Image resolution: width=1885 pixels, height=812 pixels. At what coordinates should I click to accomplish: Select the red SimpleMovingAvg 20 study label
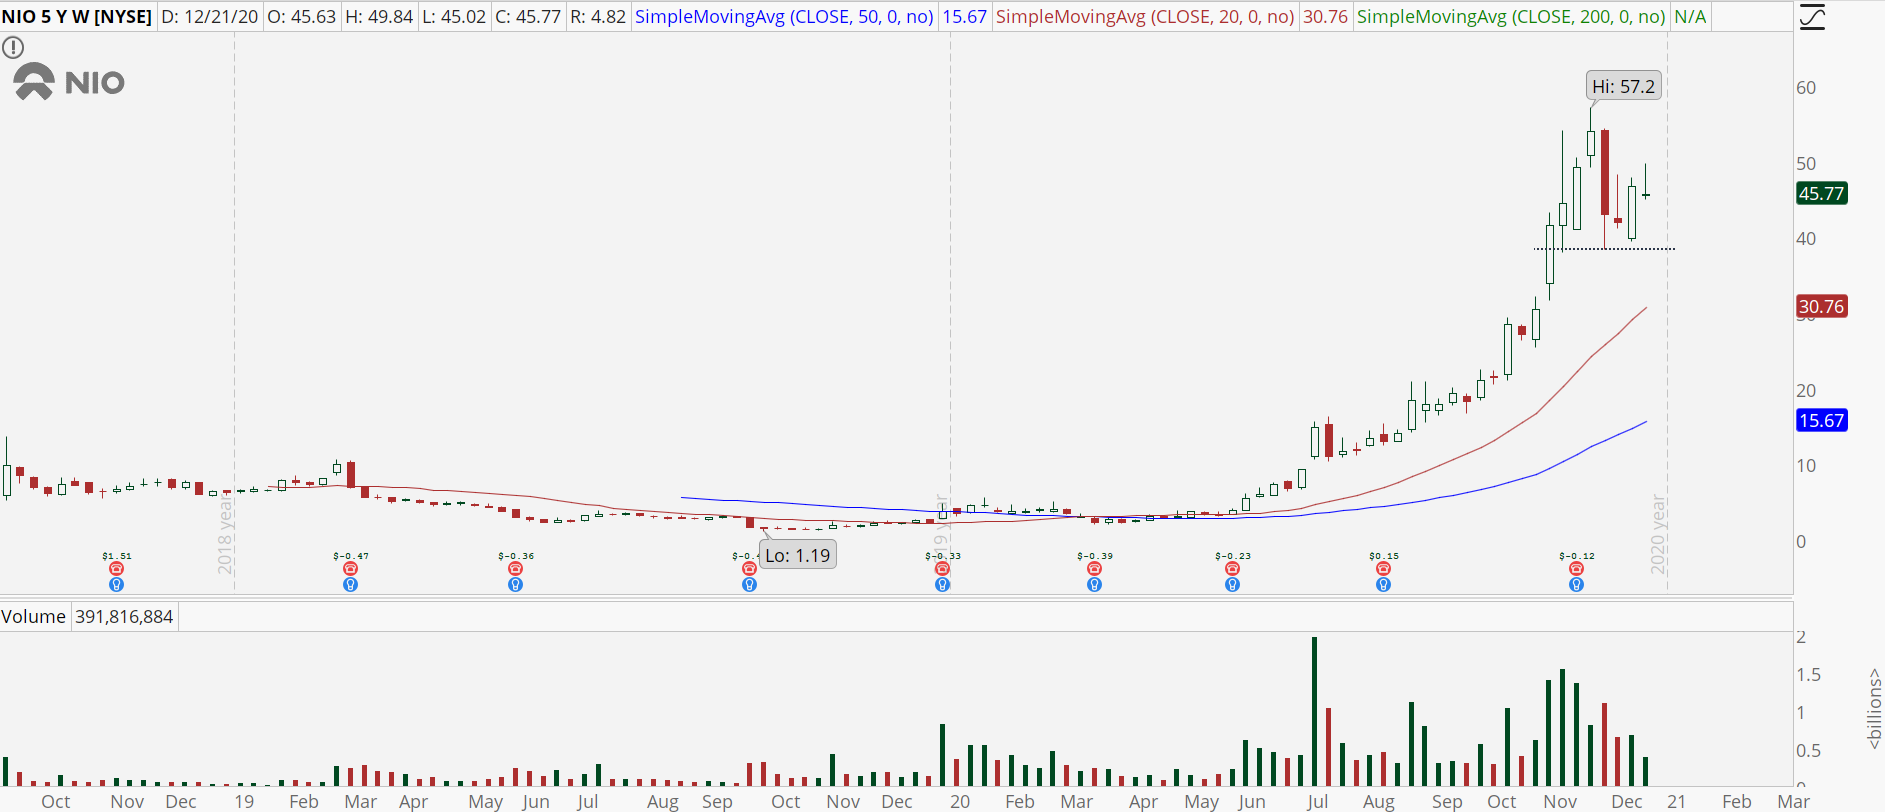(1145, 17)
